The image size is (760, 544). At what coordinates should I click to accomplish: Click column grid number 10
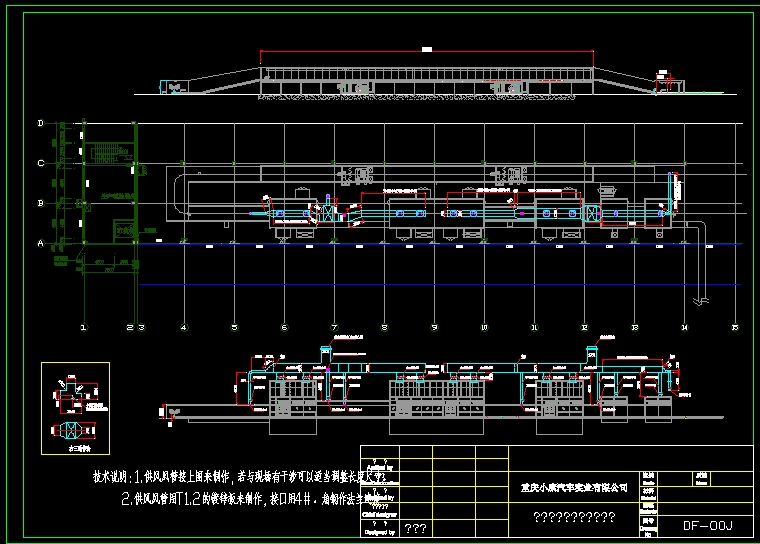(484, 326)
